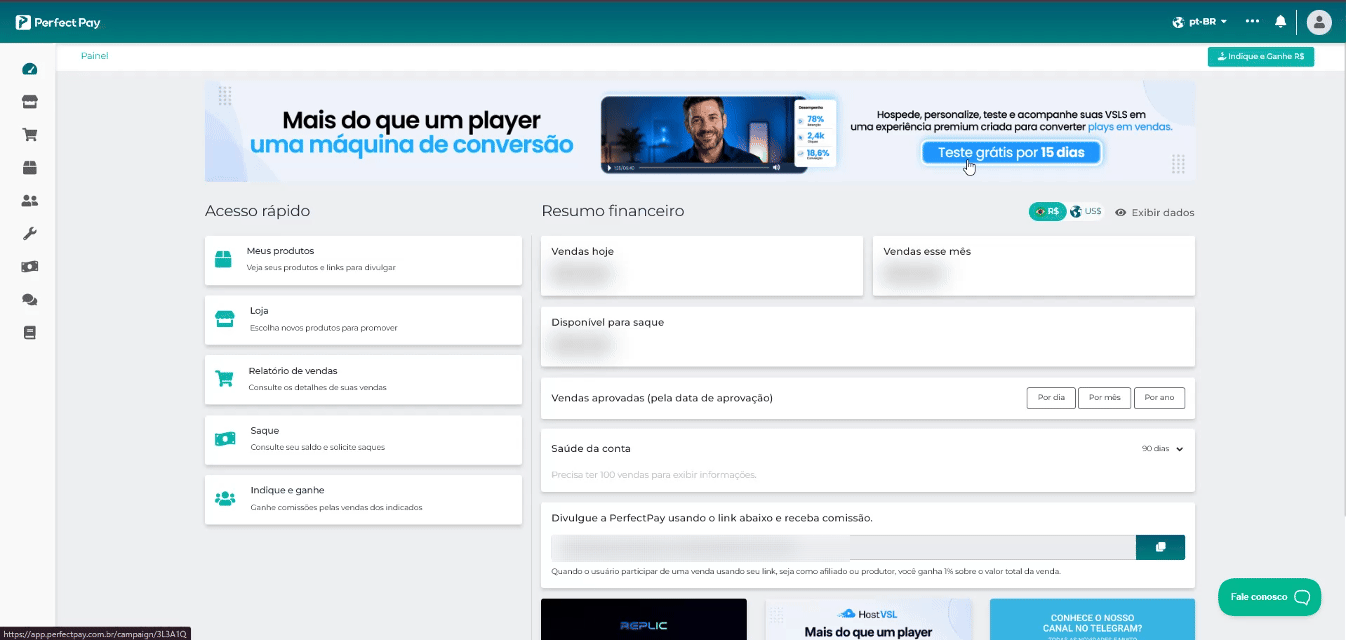Image resolution: width=1346 pixels, height=640 pixels.
Task: Open the three-dots more options menu
Action: click(x=1252, y=21)
